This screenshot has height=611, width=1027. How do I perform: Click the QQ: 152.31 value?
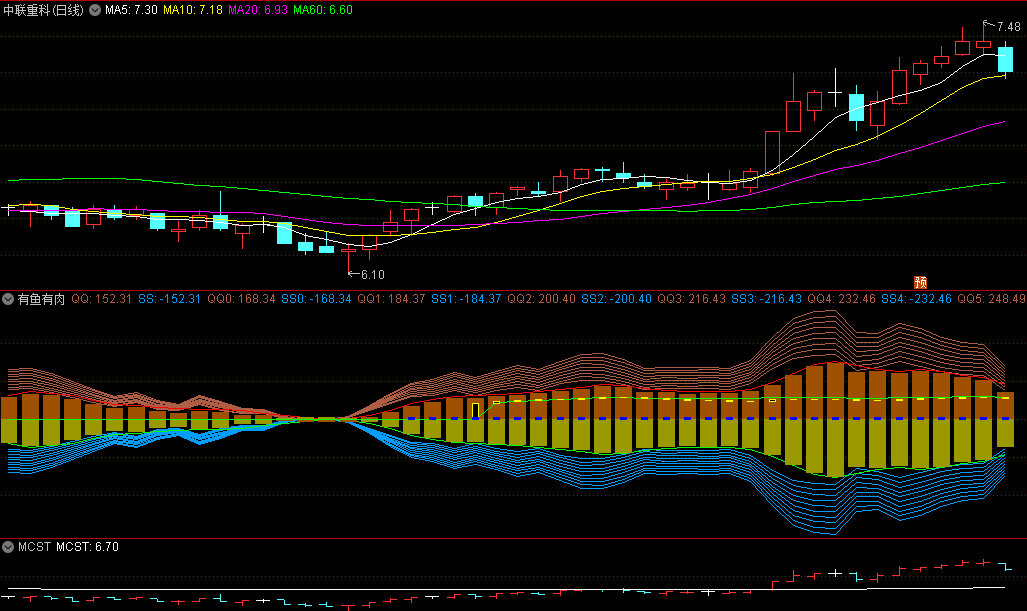pos(102,299)
